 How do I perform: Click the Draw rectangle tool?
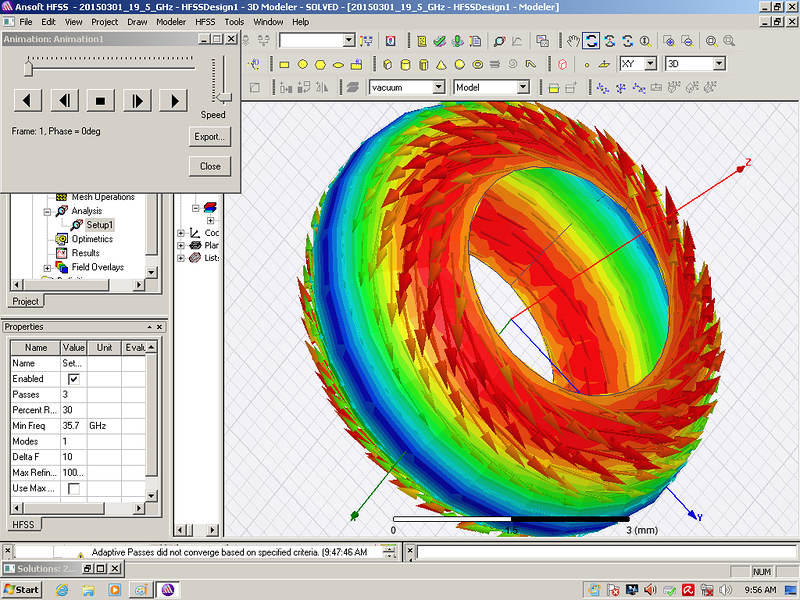click(x=284, y=64)
